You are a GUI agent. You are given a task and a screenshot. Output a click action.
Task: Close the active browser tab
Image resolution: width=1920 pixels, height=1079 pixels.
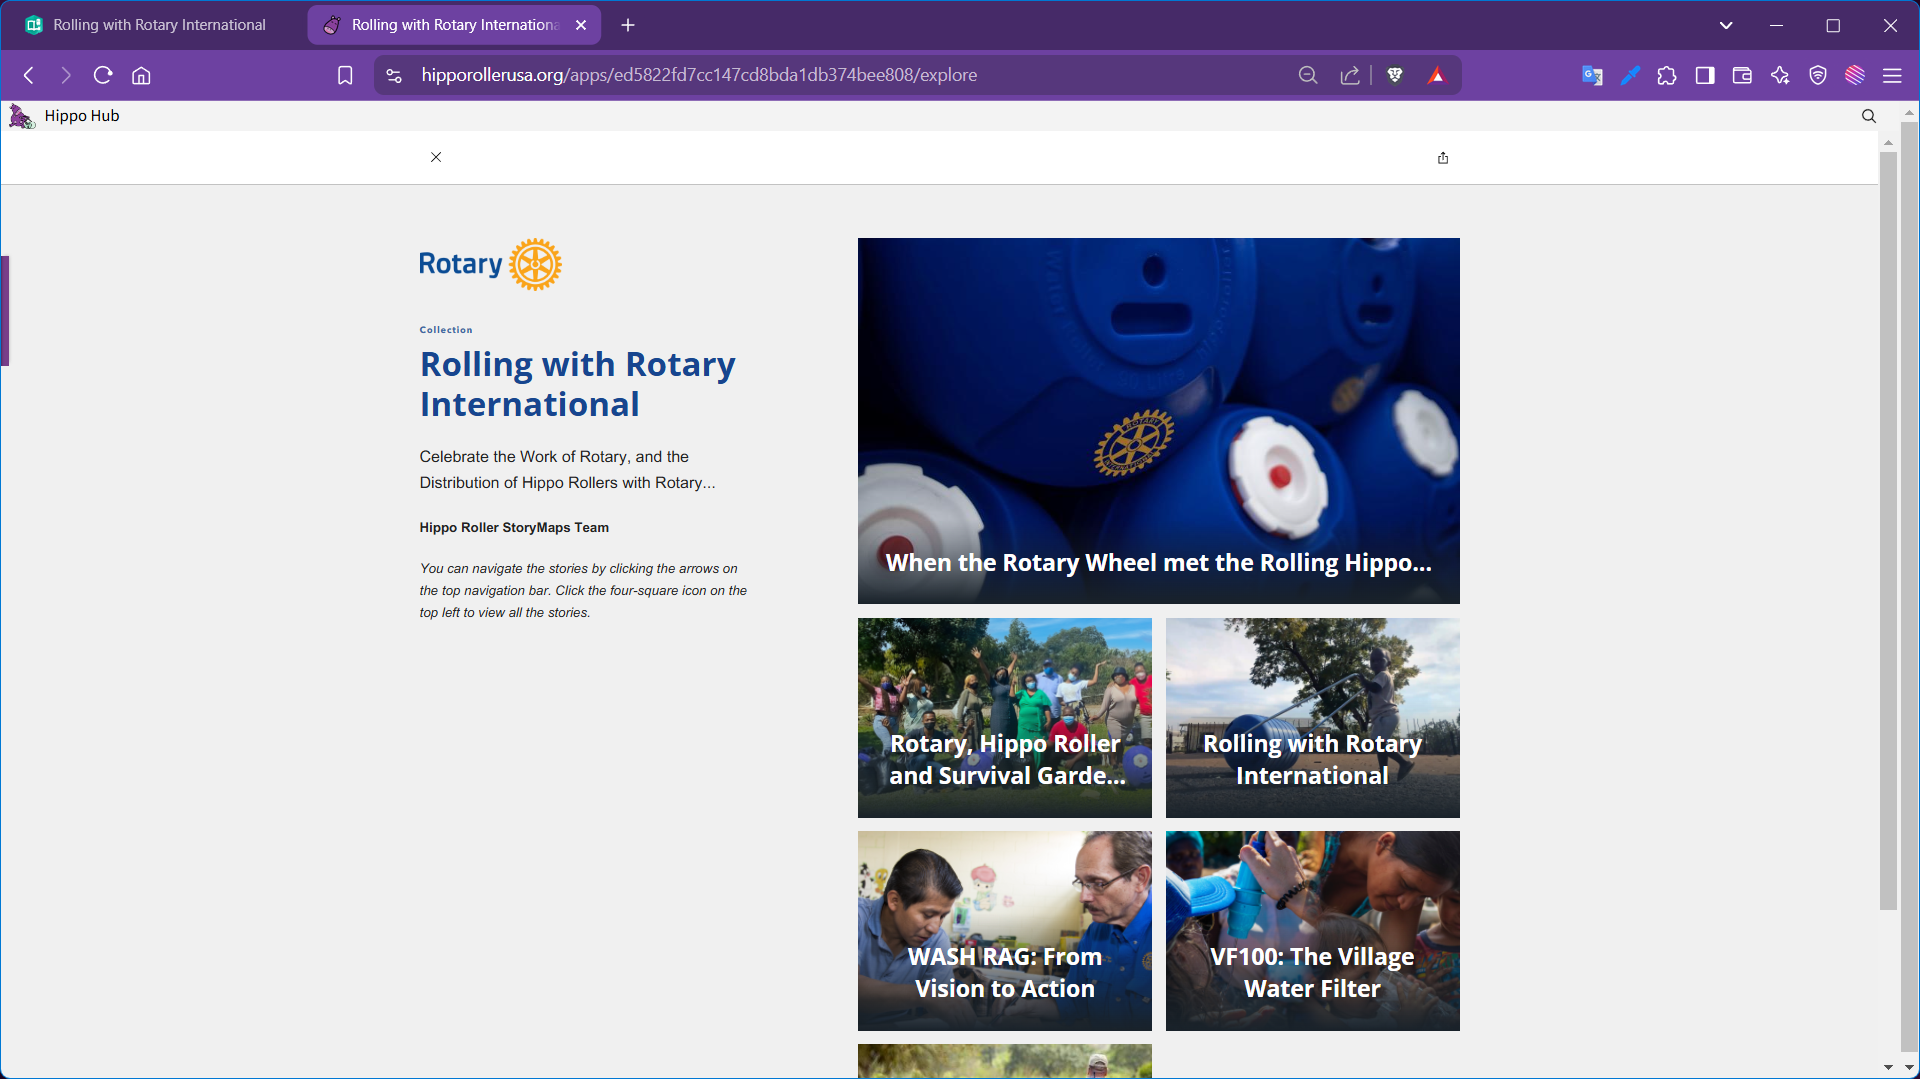pyautogui.click(x=581, y=25)
